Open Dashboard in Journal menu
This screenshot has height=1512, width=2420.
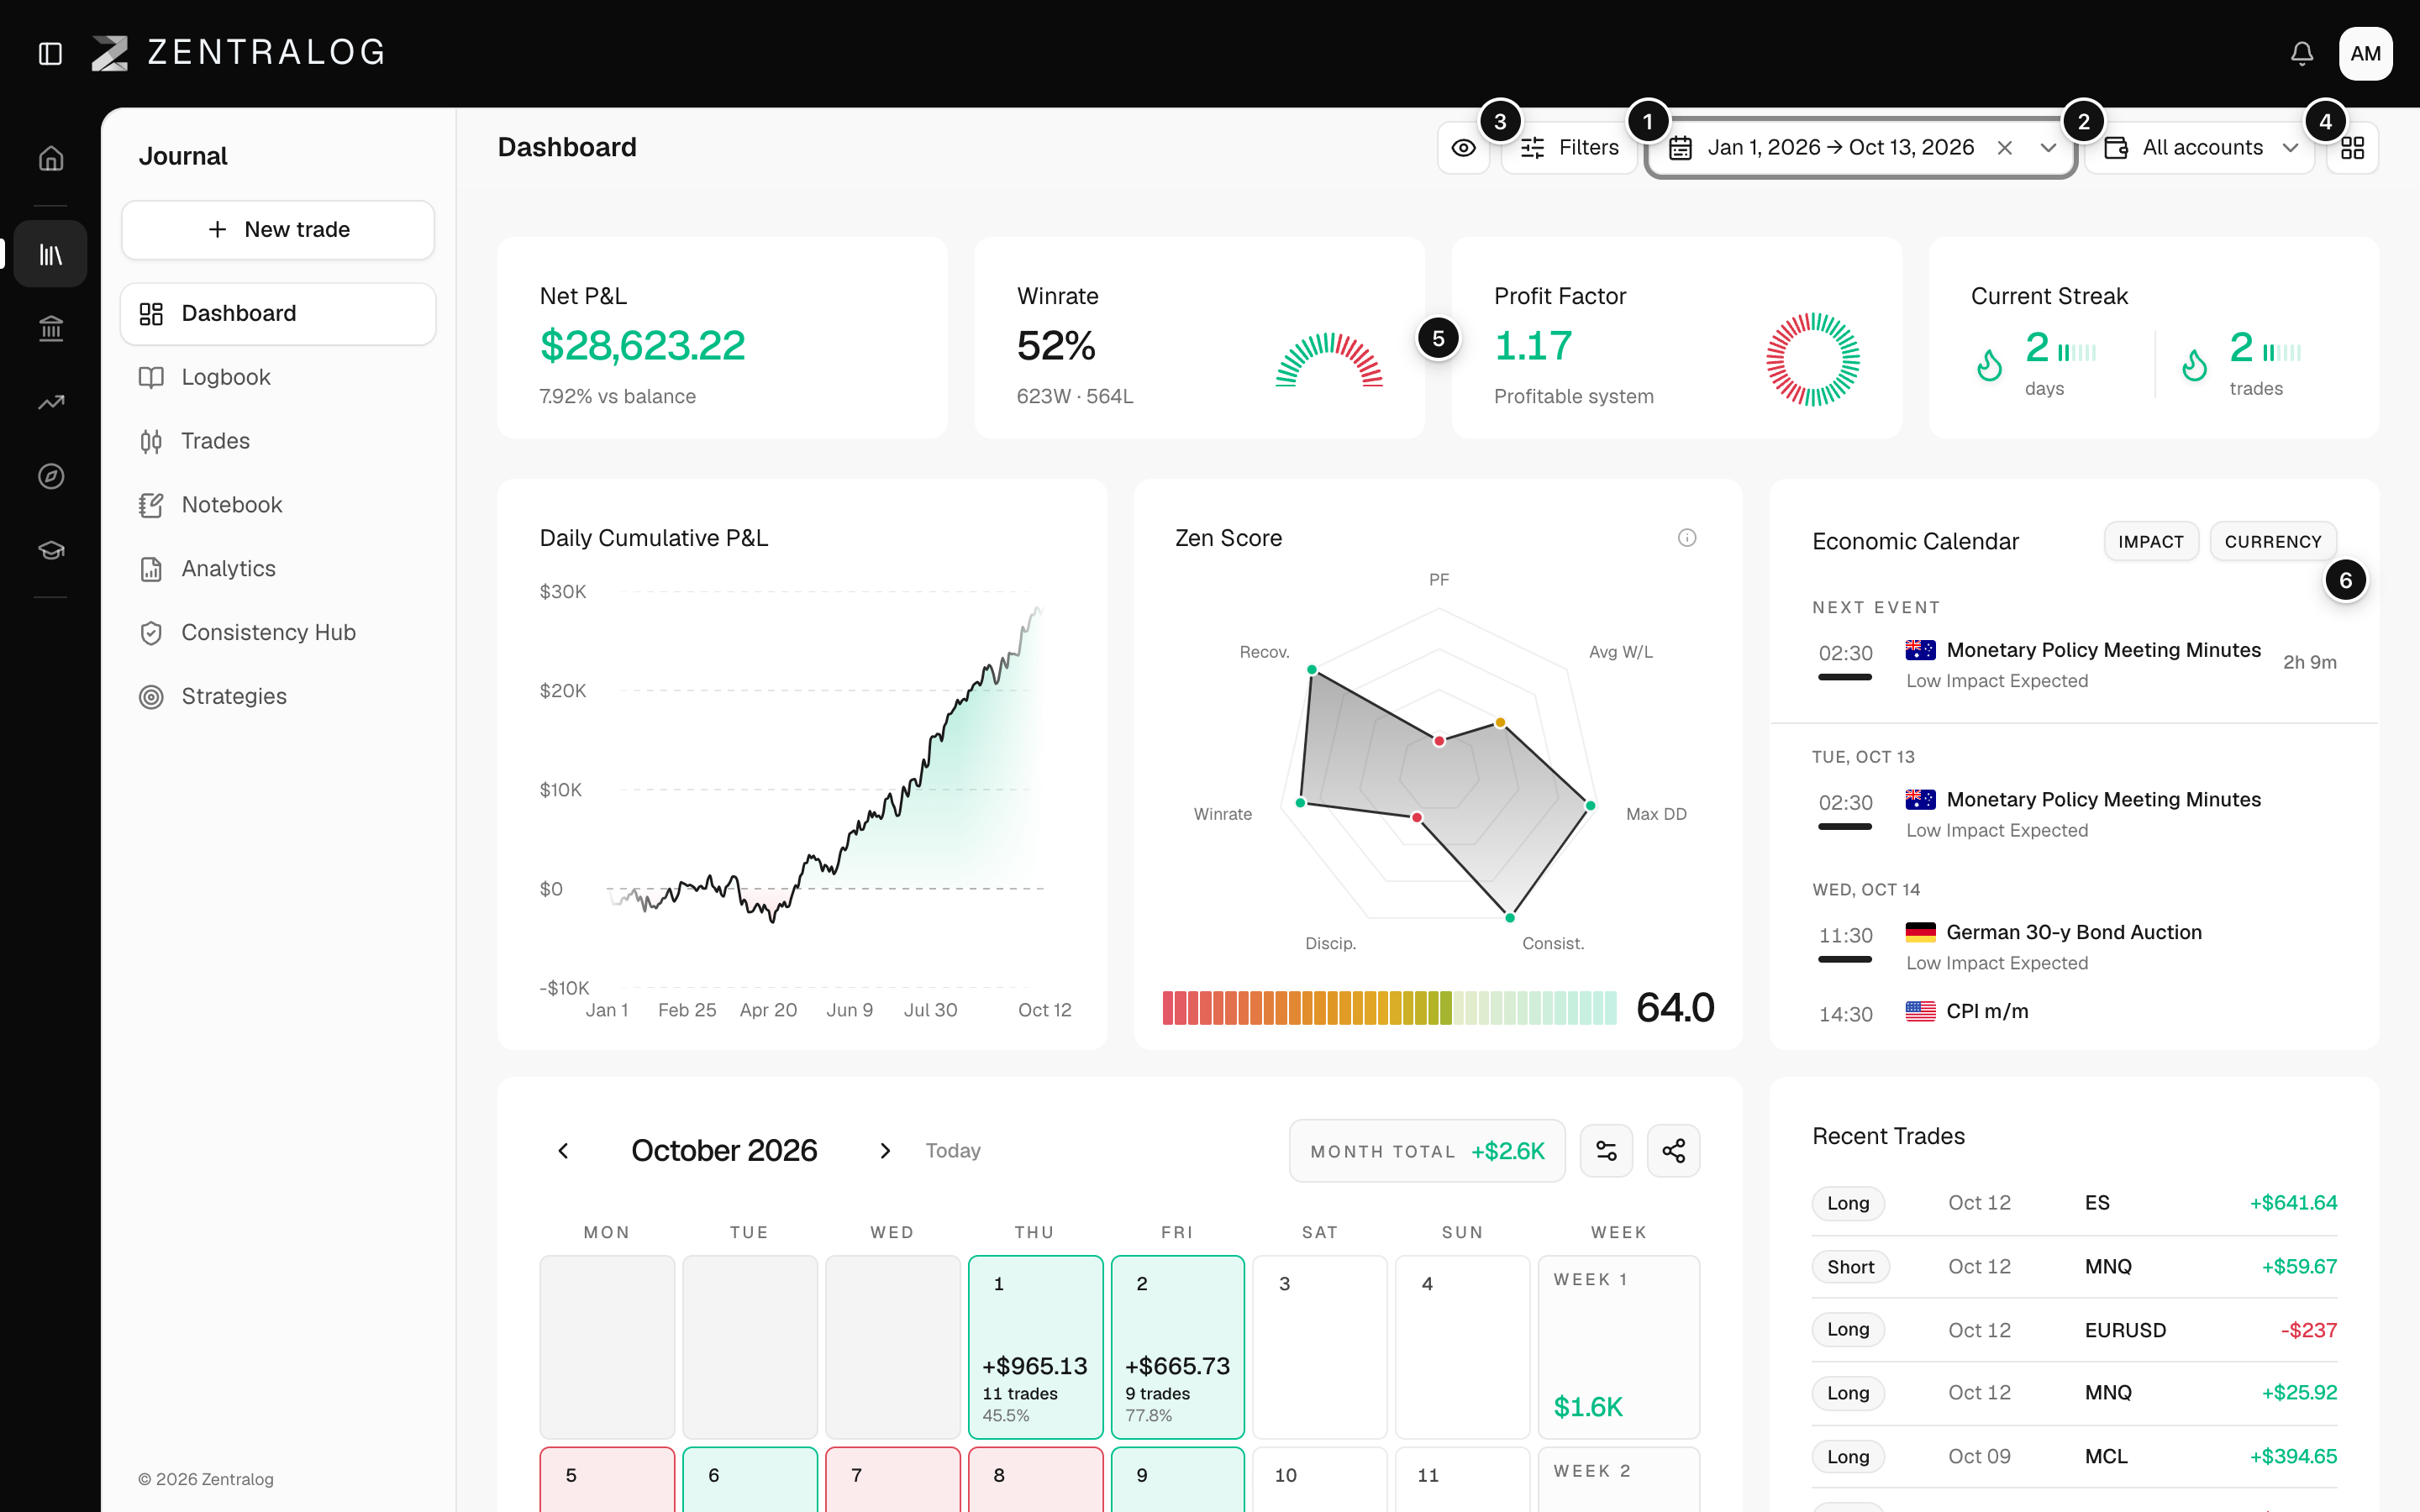pyautogui.click(x=278, y=314)
